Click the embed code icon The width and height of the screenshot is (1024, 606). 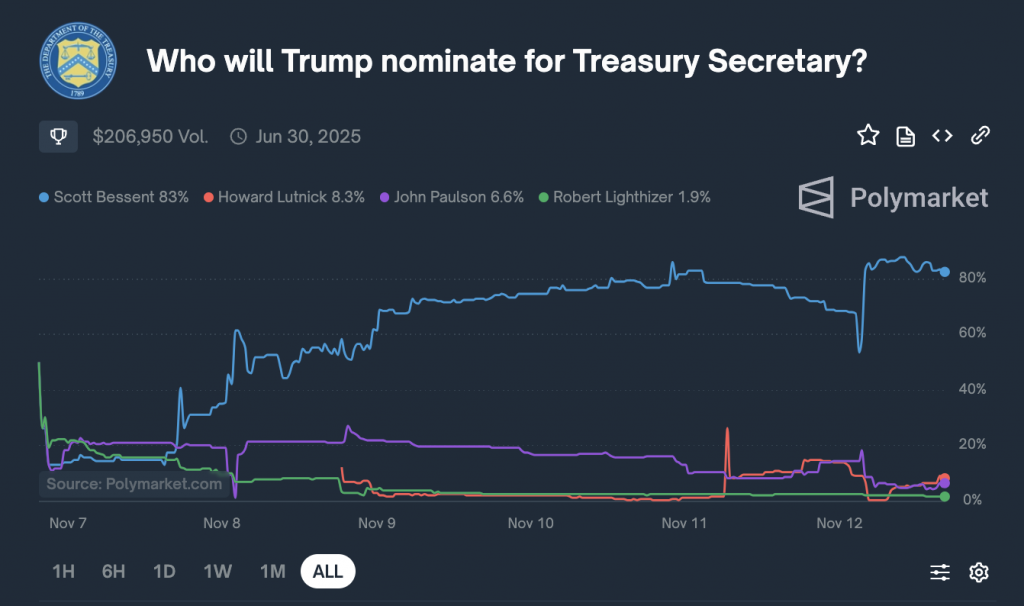(942, 136)
